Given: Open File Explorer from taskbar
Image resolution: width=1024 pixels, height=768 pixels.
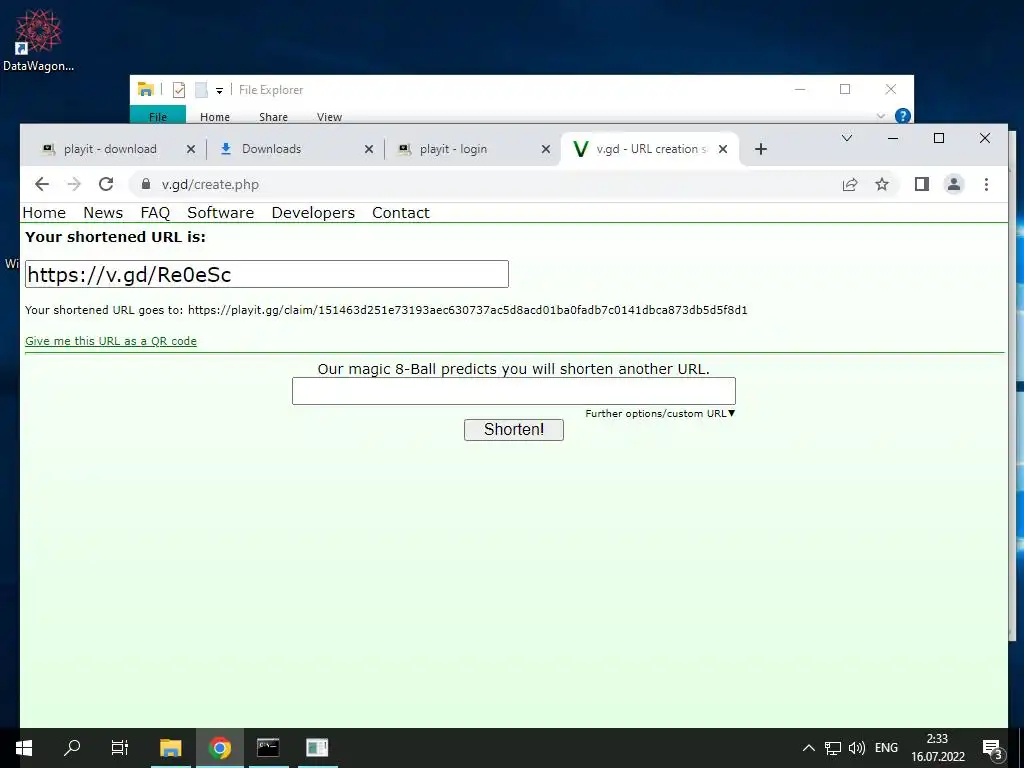Looking at the screenshot, I should point(170,748).
